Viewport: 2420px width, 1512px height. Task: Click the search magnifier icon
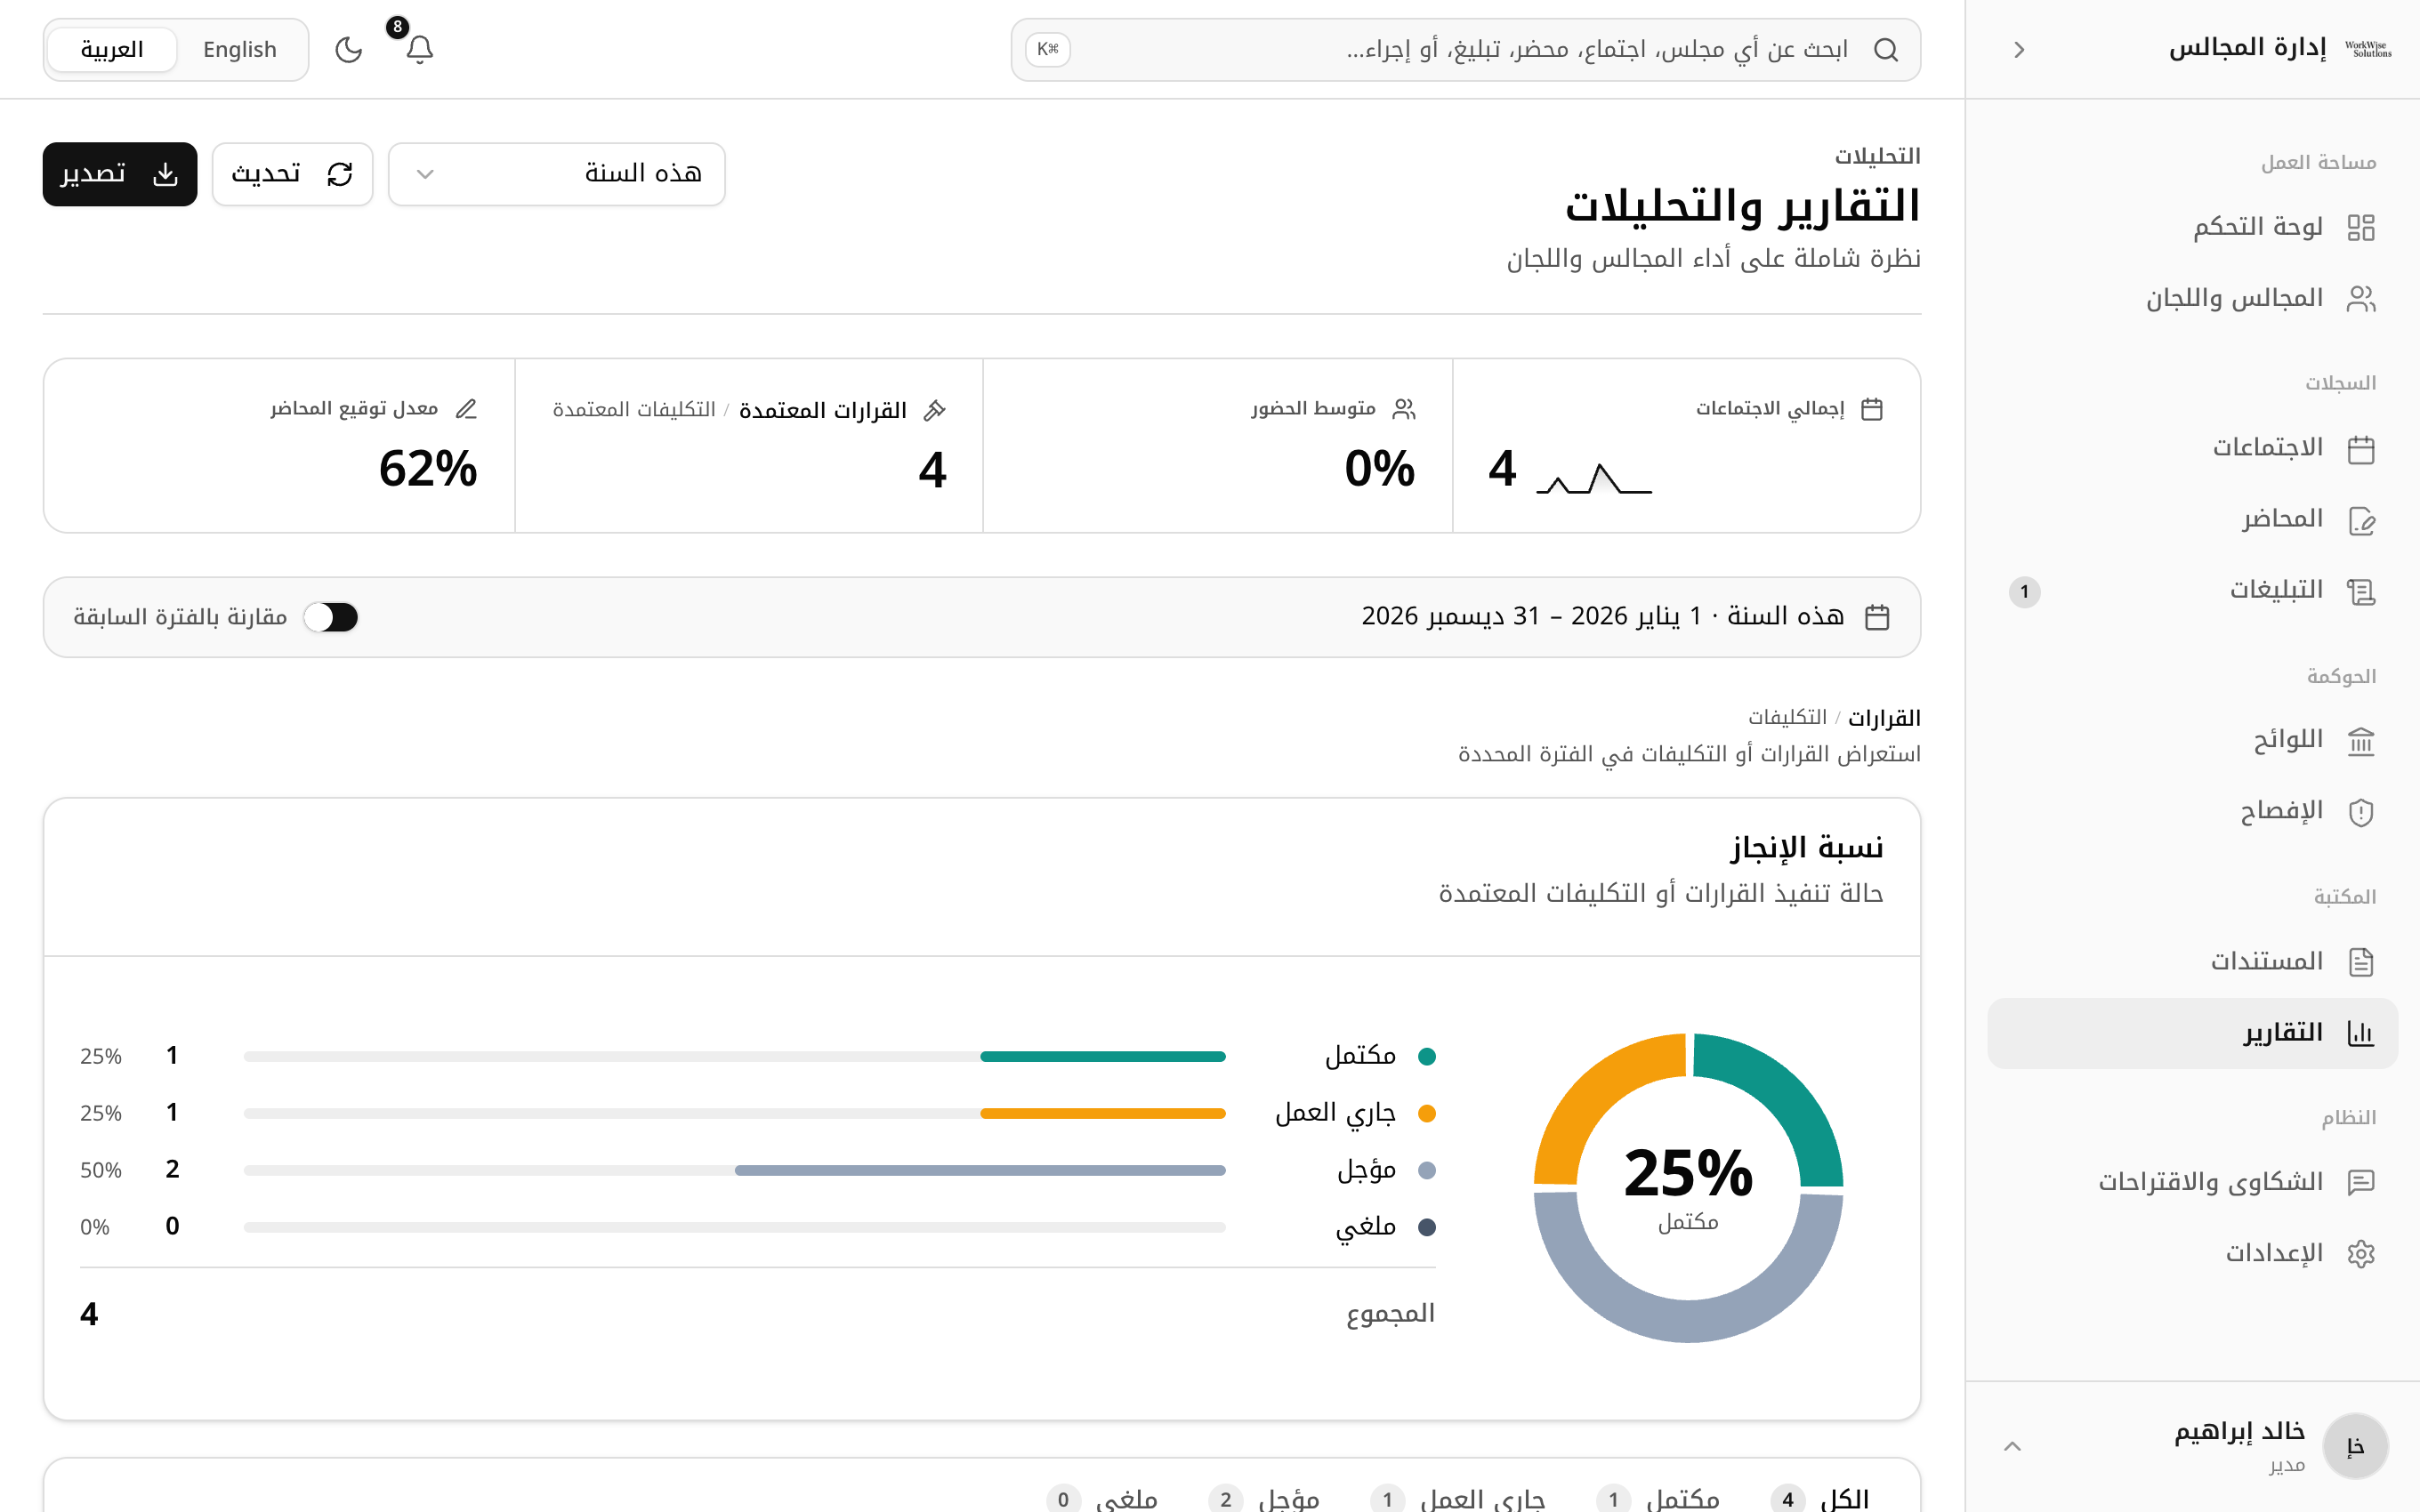(1885, 49)
